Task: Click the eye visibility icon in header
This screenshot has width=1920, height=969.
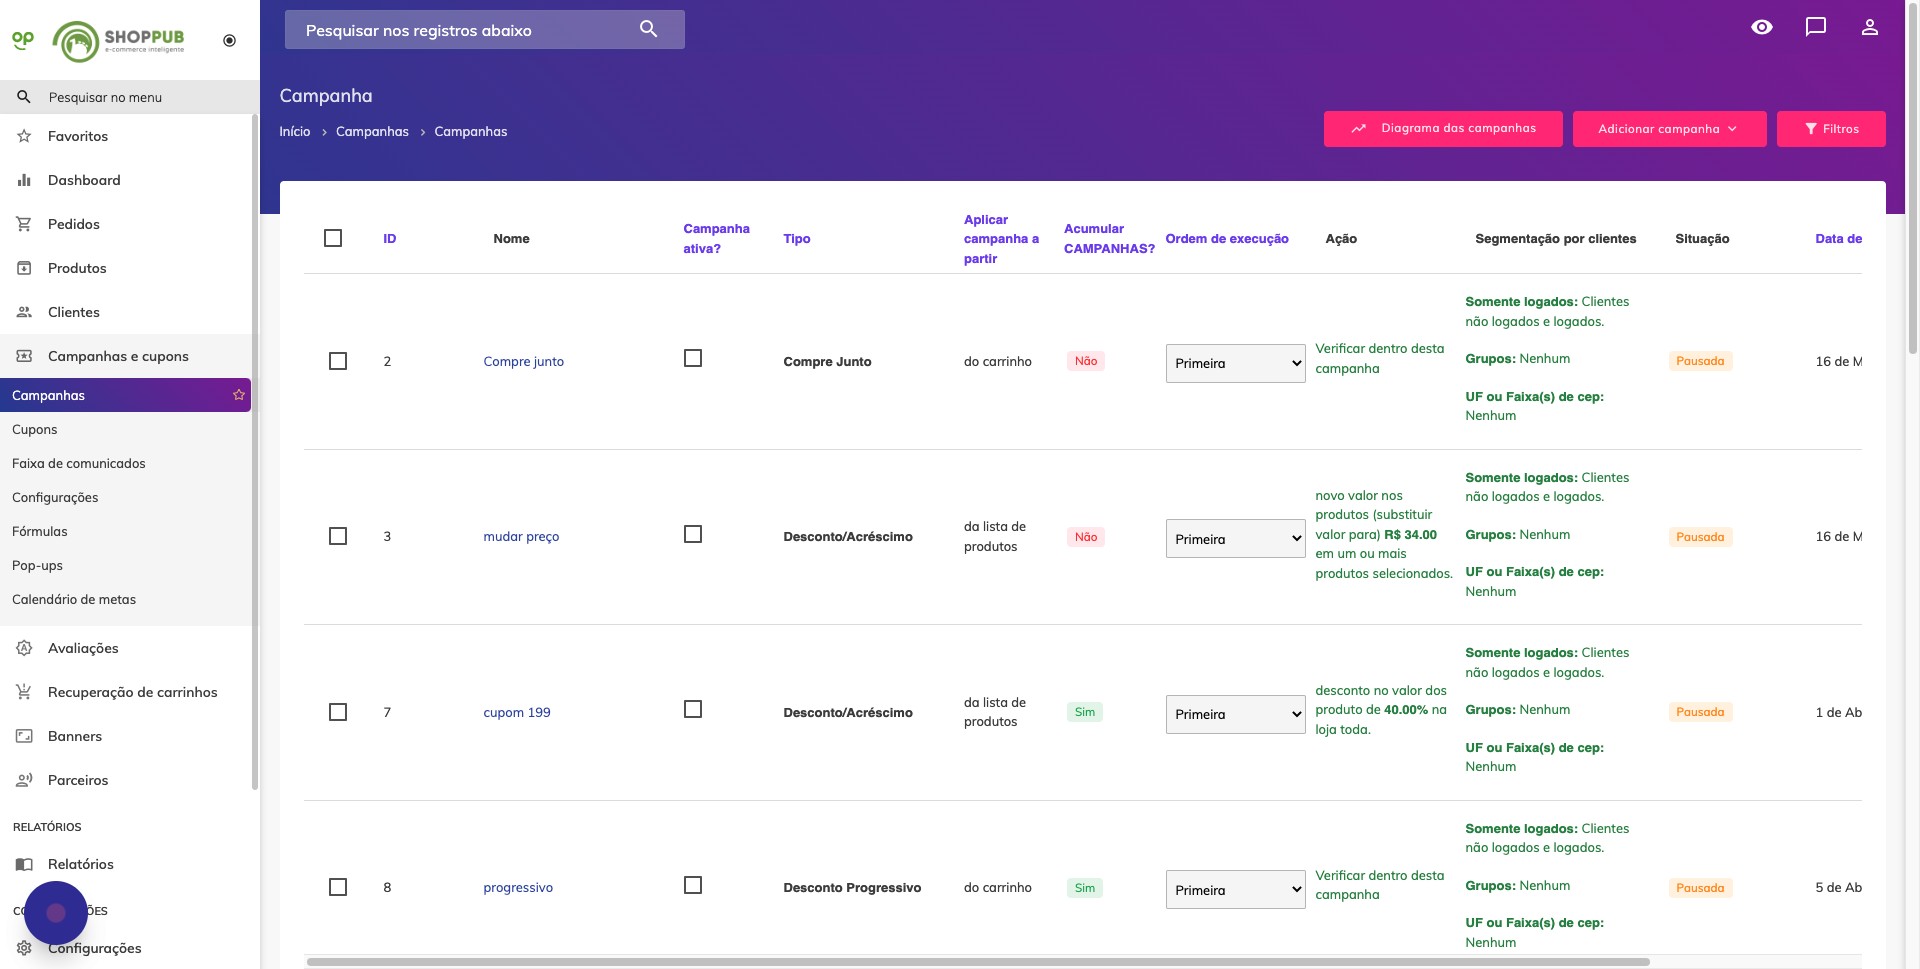Action: [1762, 27]
